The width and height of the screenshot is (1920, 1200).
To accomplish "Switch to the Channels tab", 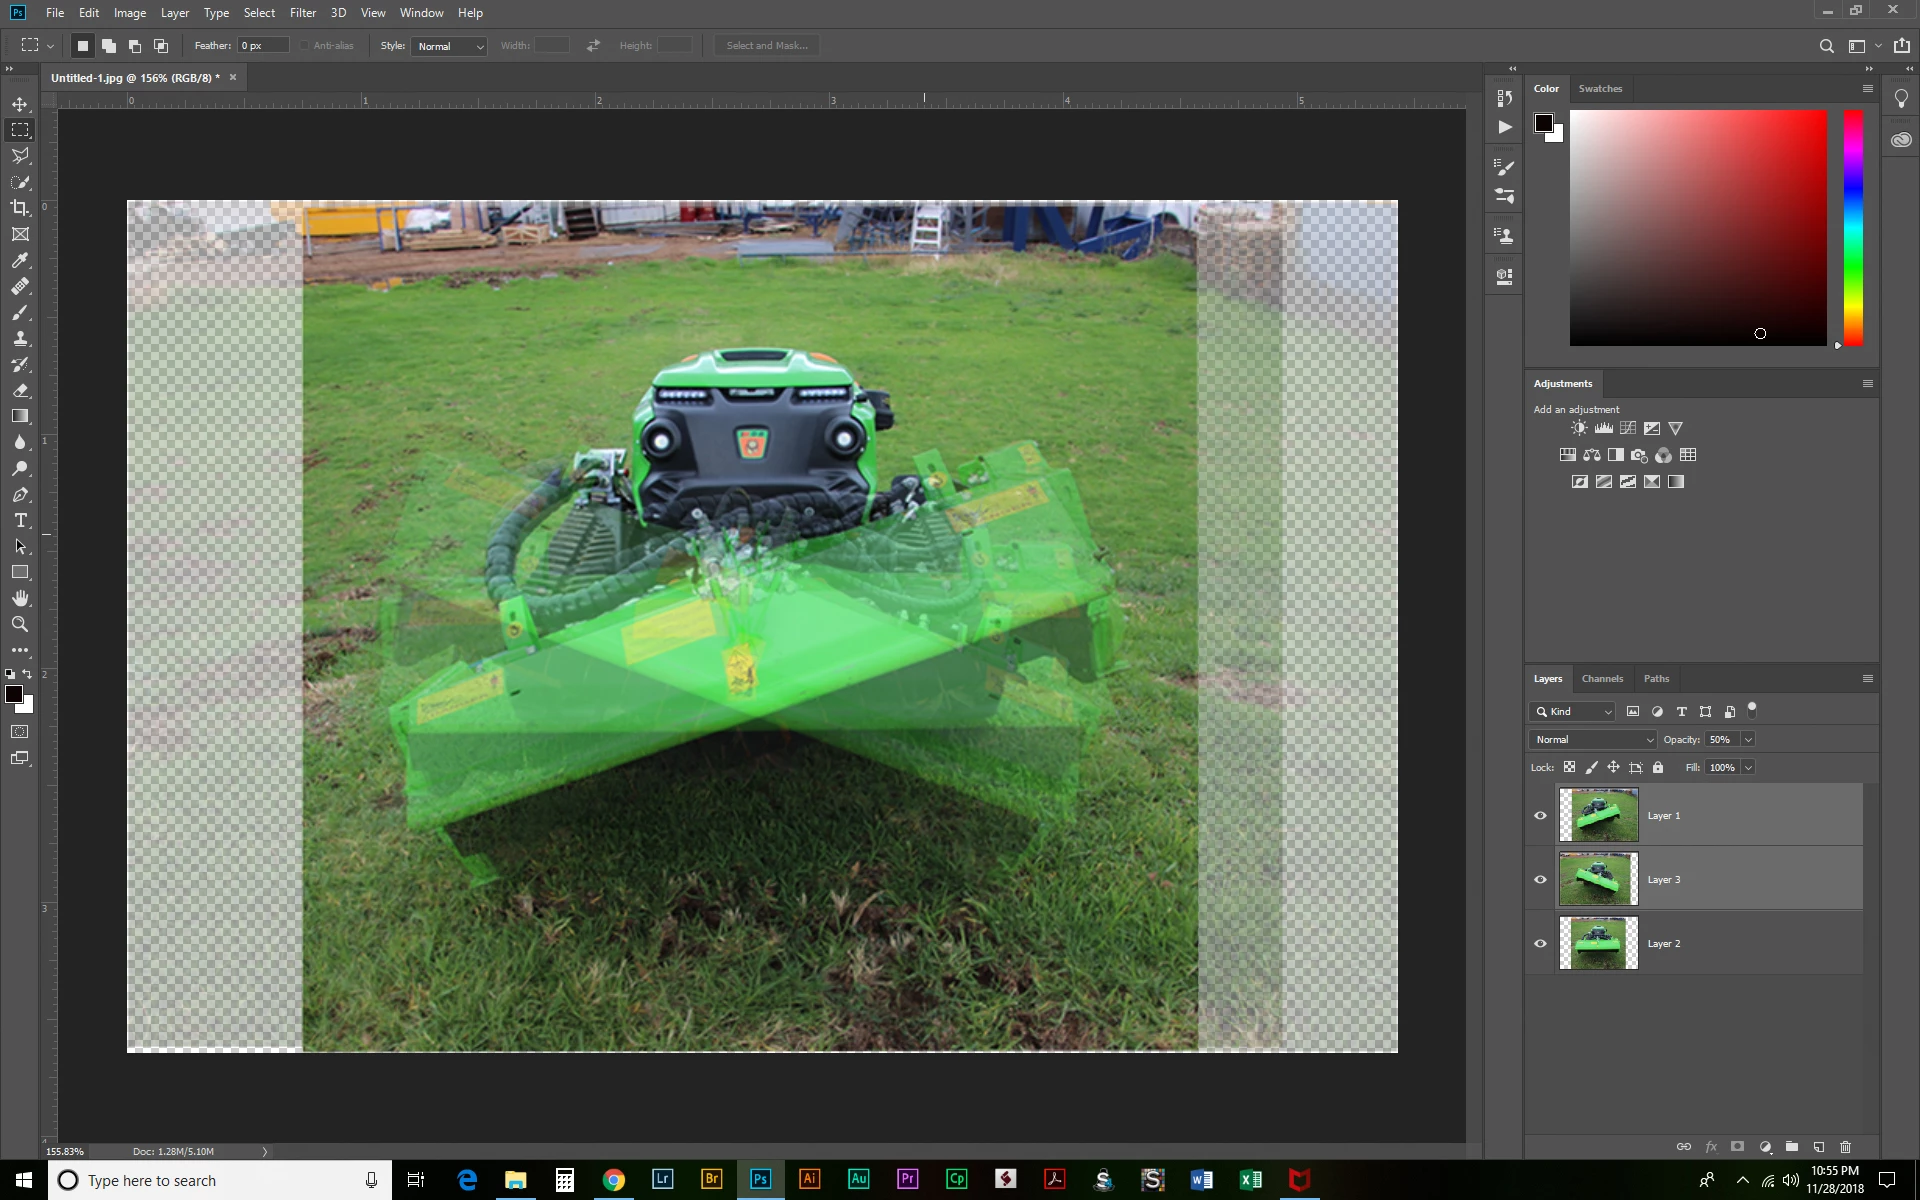I will click(1602, 678).
